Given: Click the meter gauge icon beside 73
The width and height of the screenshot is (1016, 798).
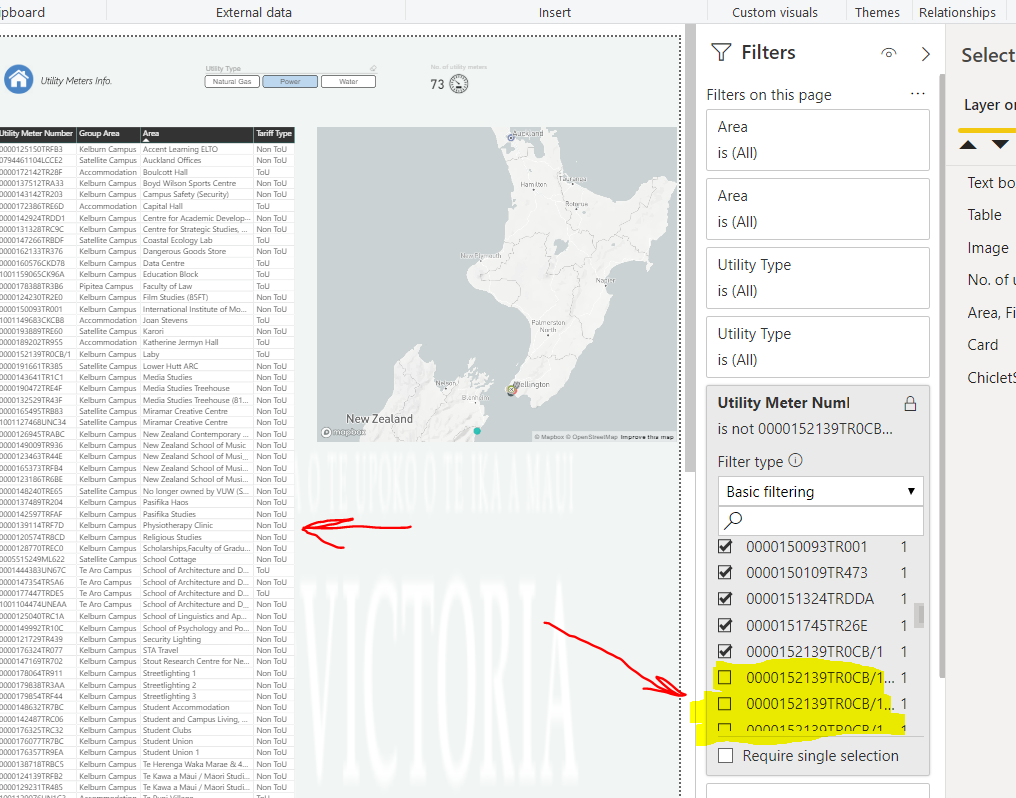Looking at the screenshot, I should pyautogui.click(x=459, y=84).
